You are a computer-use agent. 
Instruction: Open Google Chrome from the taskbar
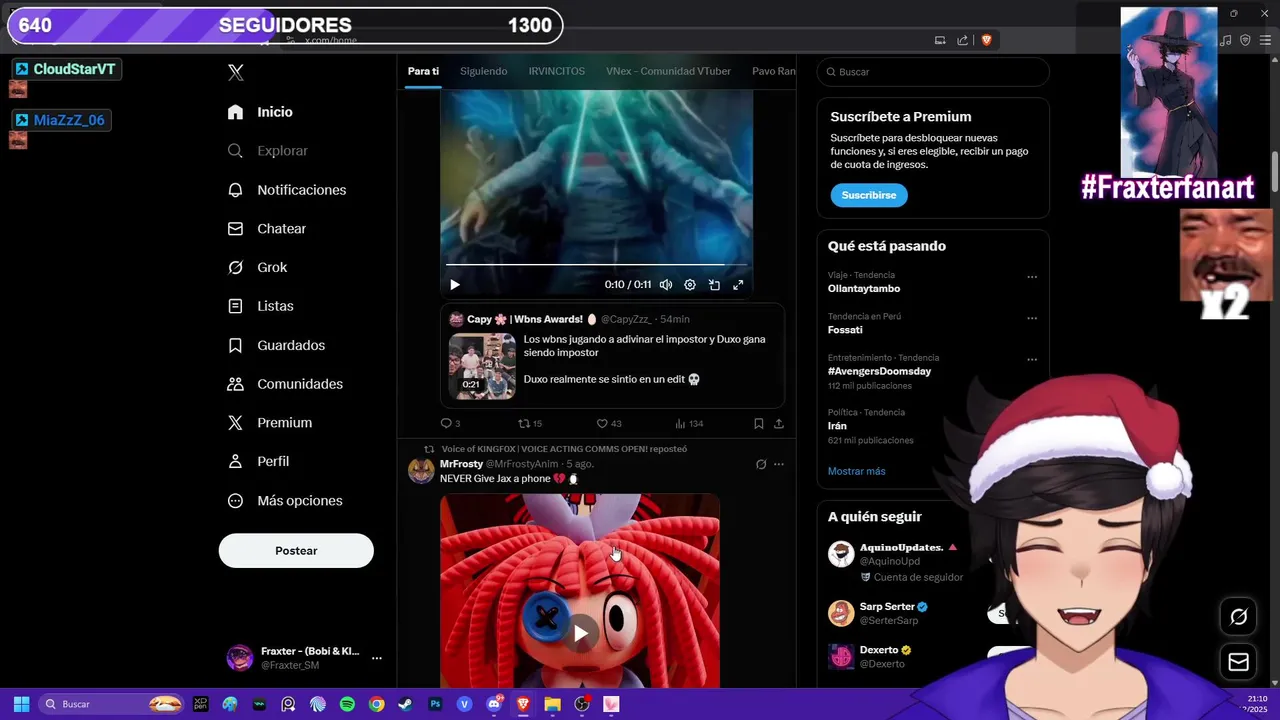pos(376,704)
